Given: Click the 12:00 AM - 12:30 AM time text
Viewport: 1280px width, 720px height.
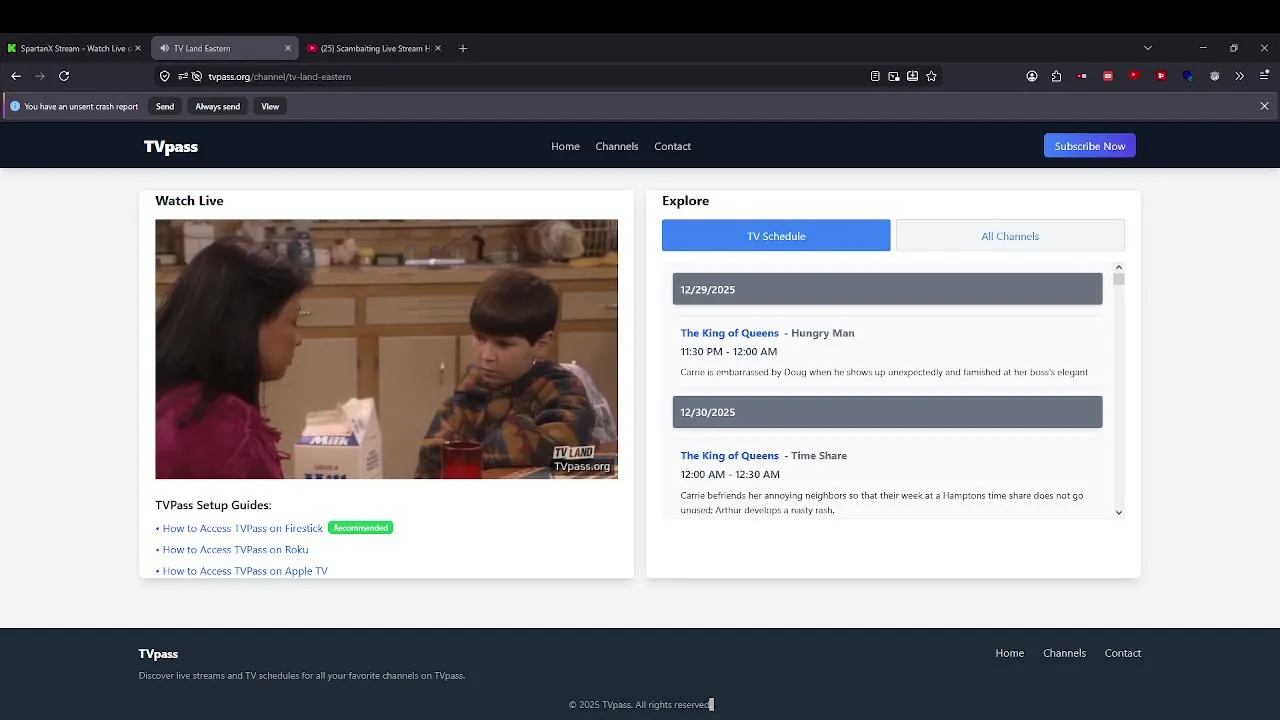Looking at the screenshot, I should [730, 475].
